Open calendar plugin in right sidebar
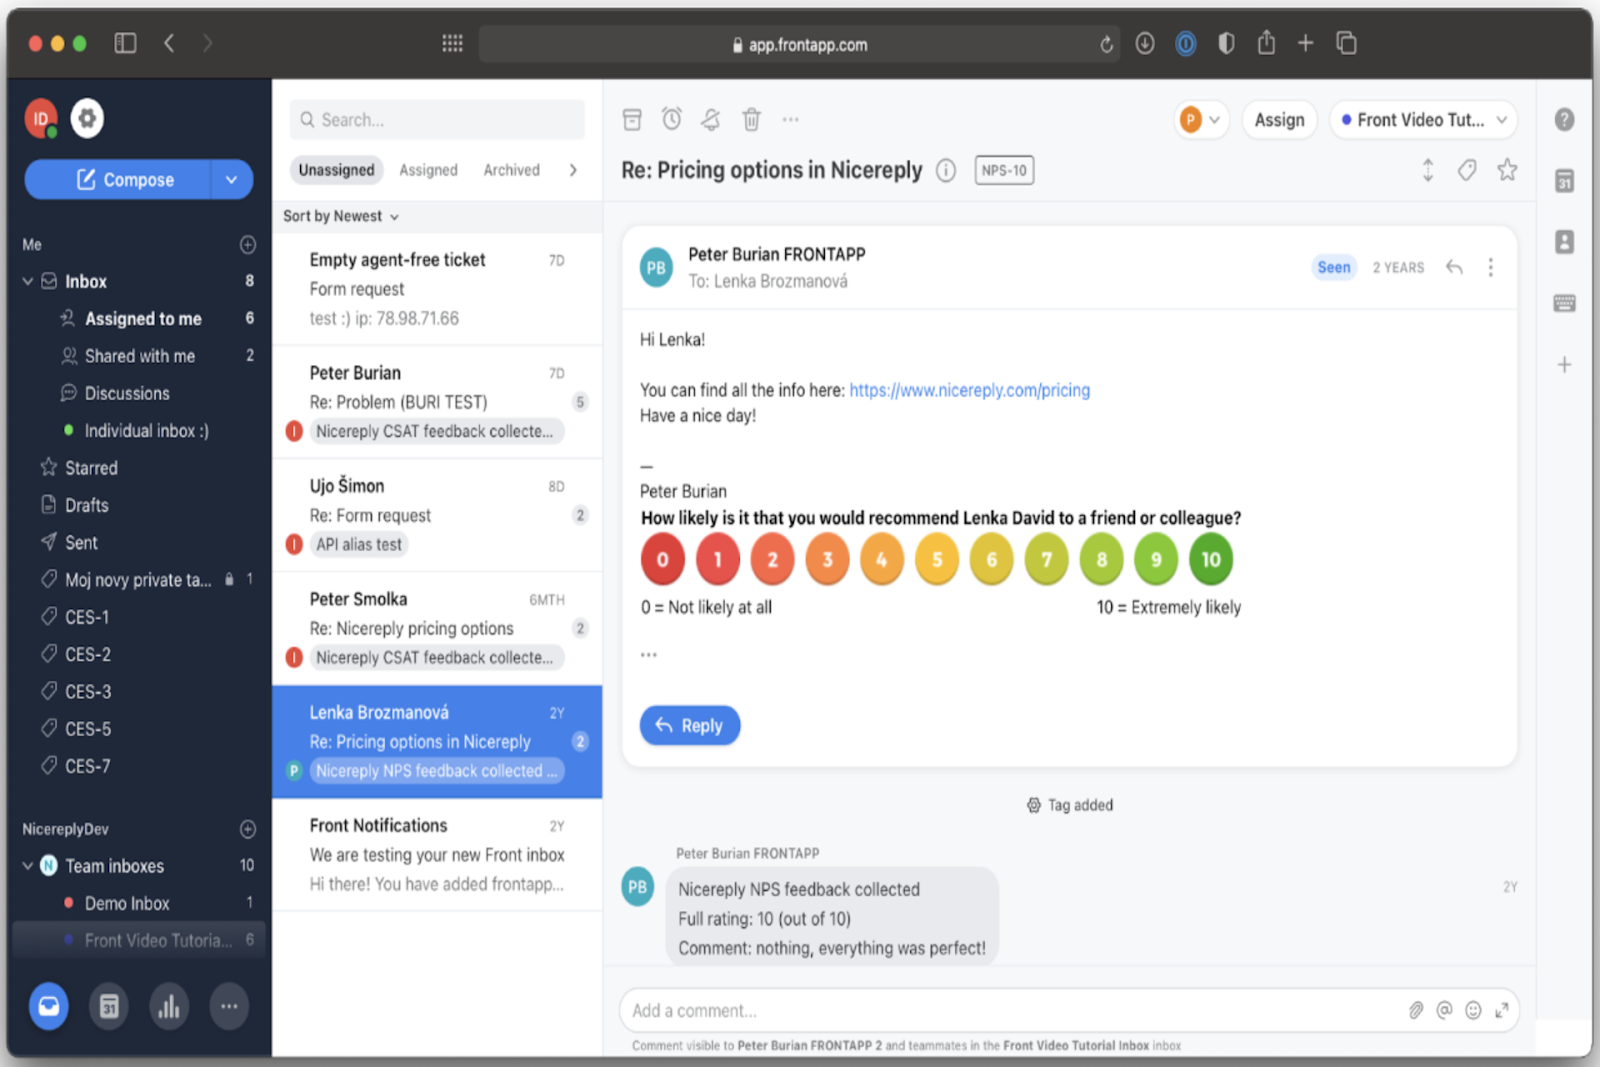The height and width of the screenshot is (1067, 1600). point(1565,181)
